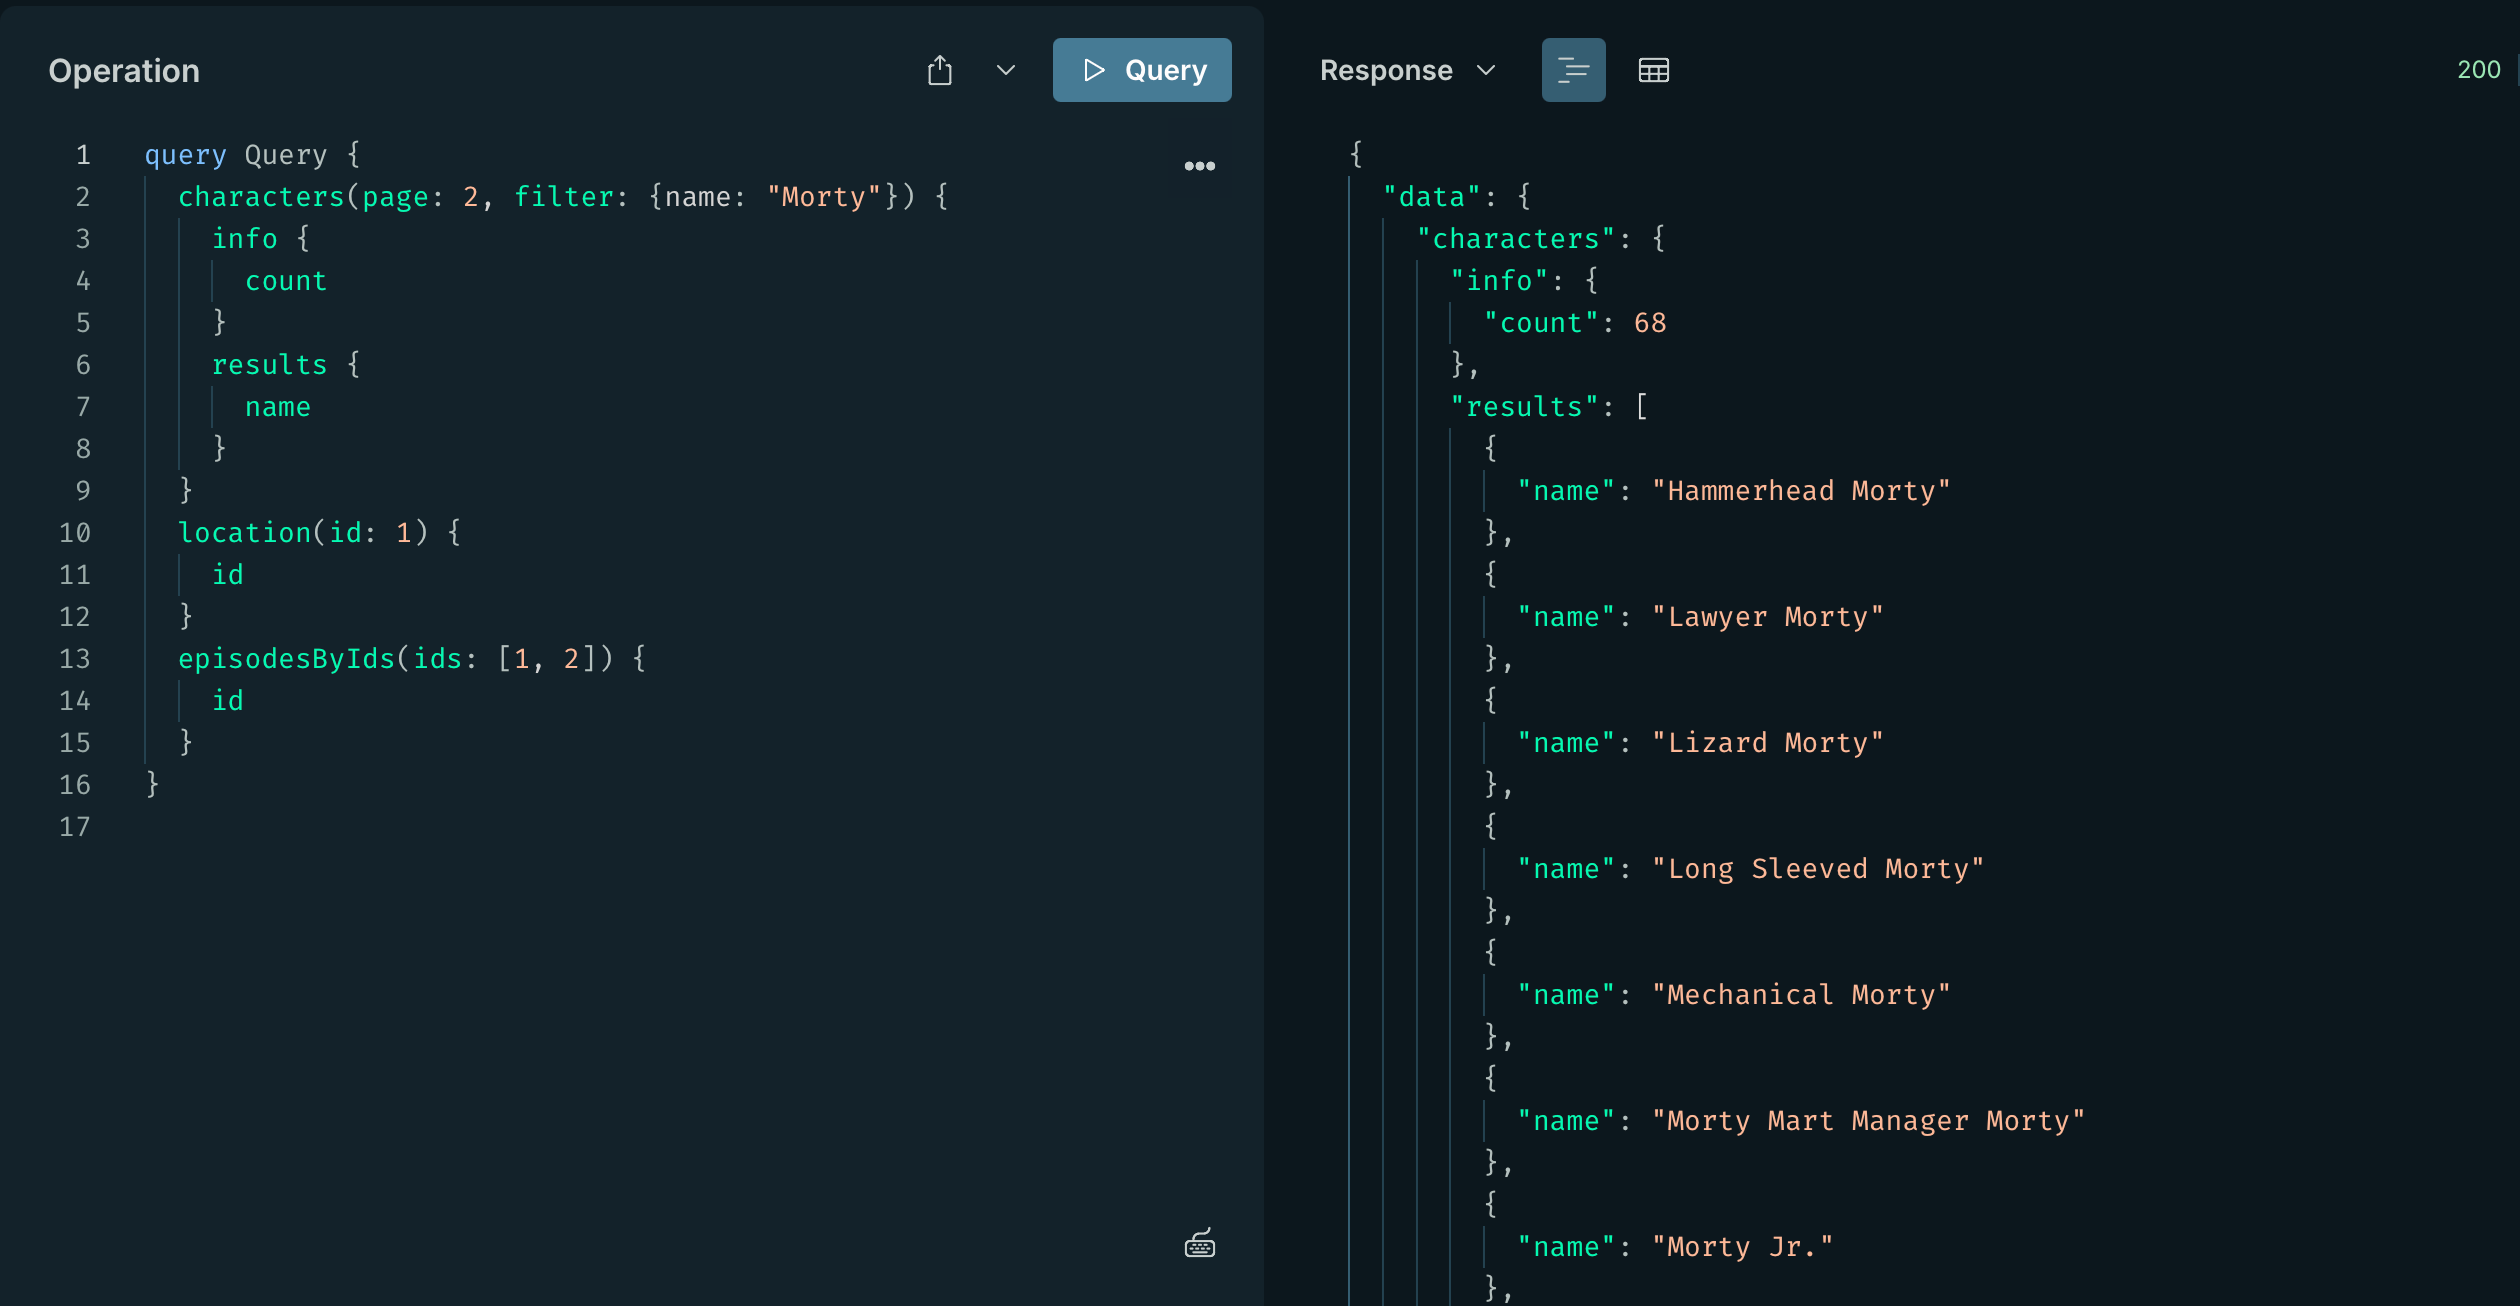This screenshot has width=2520, height=1306.
Task: Switch to table response view
Action: click(1653, 70)
